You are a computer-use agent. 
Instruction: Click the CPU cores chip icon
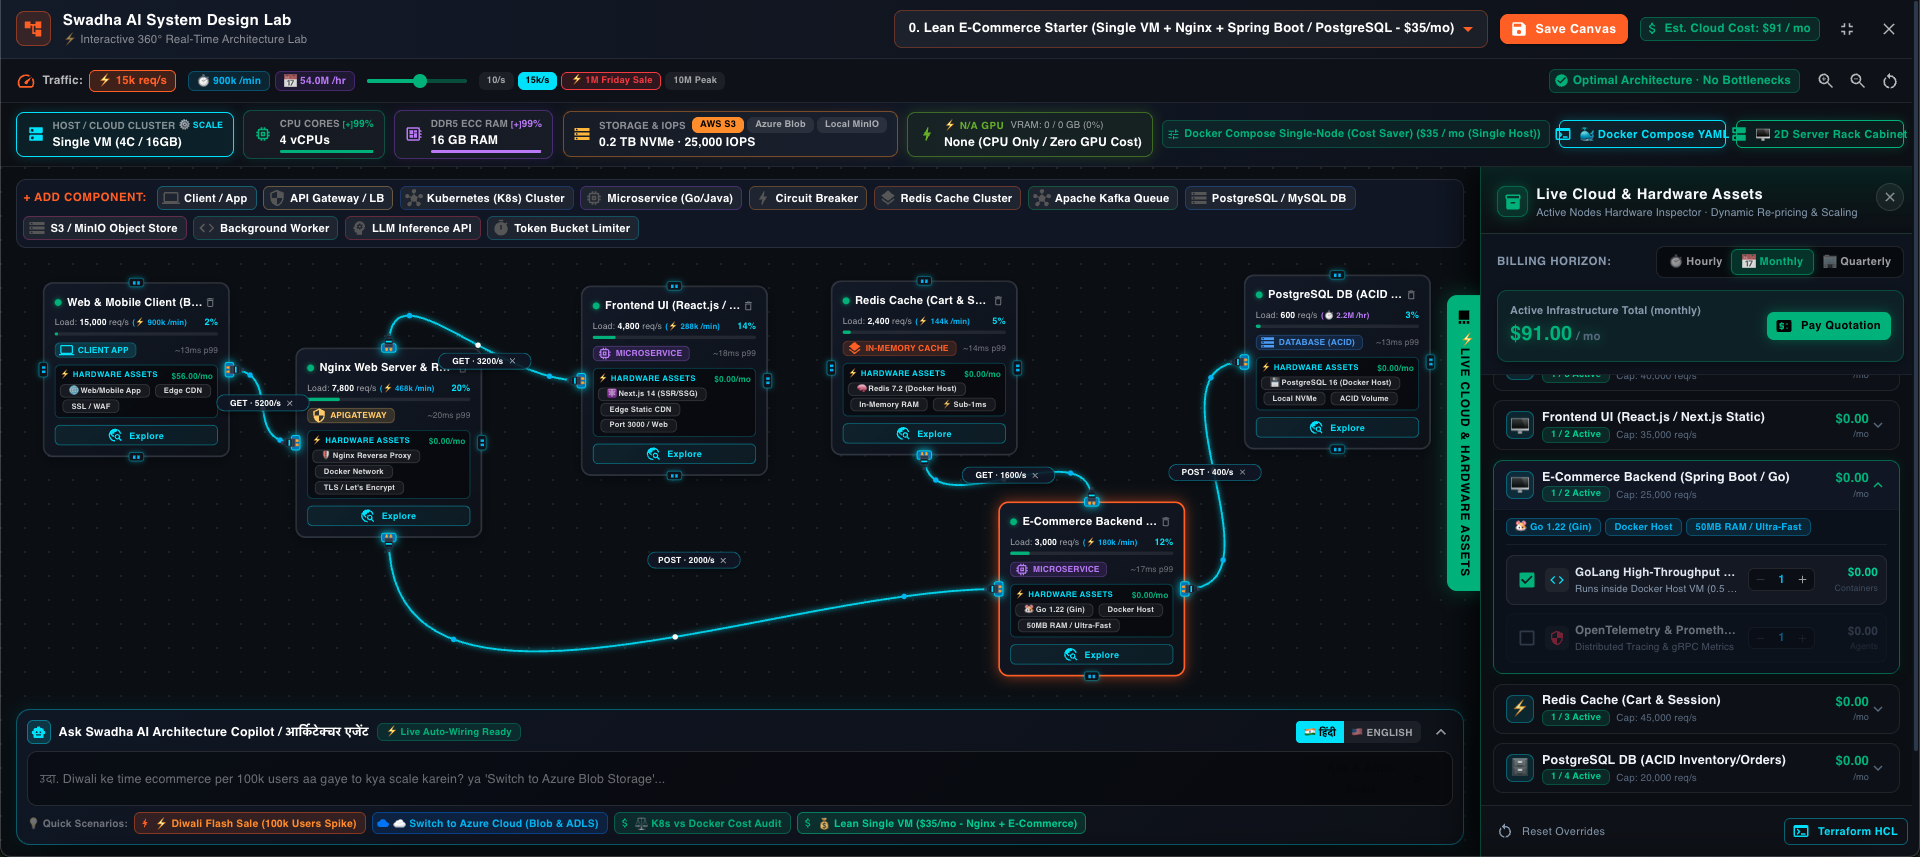tap(263, 134)
